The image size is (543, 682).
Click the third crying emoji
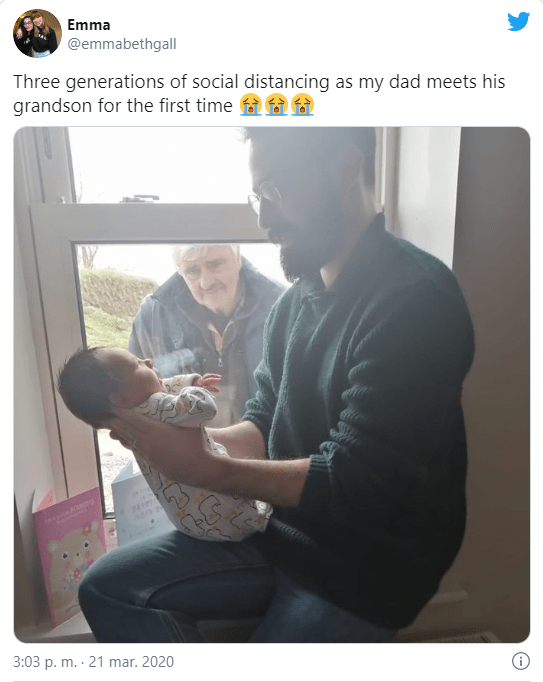tap(302, 105)
